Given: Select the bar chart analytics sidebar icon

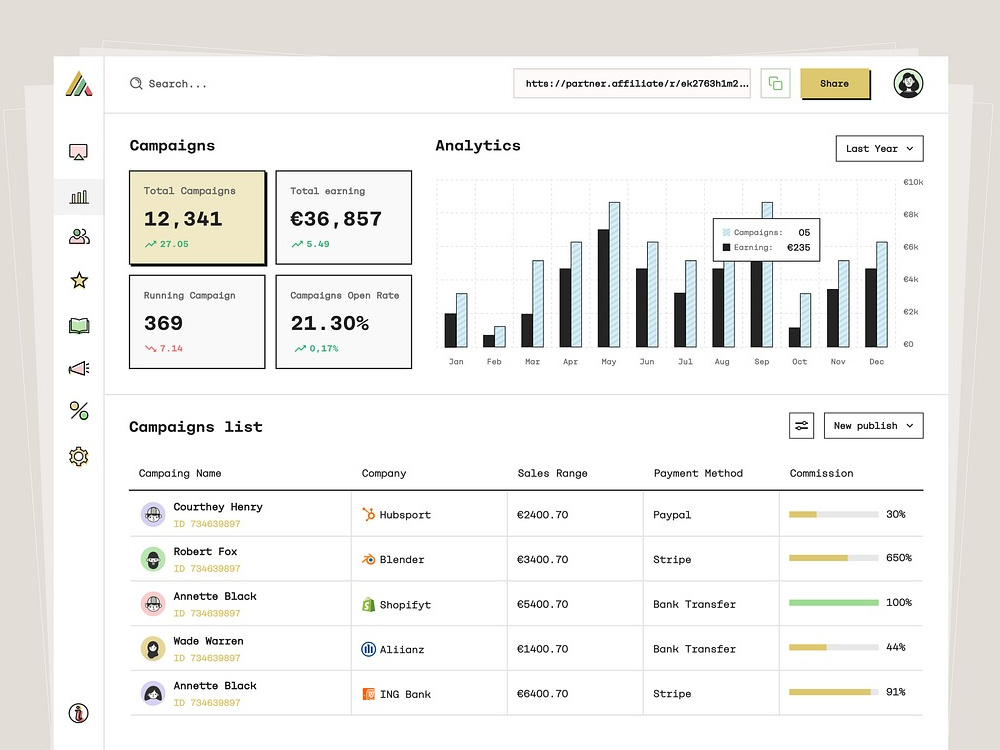Looking at the screenshot, I should pyautogui.click(x=79, y=196).
